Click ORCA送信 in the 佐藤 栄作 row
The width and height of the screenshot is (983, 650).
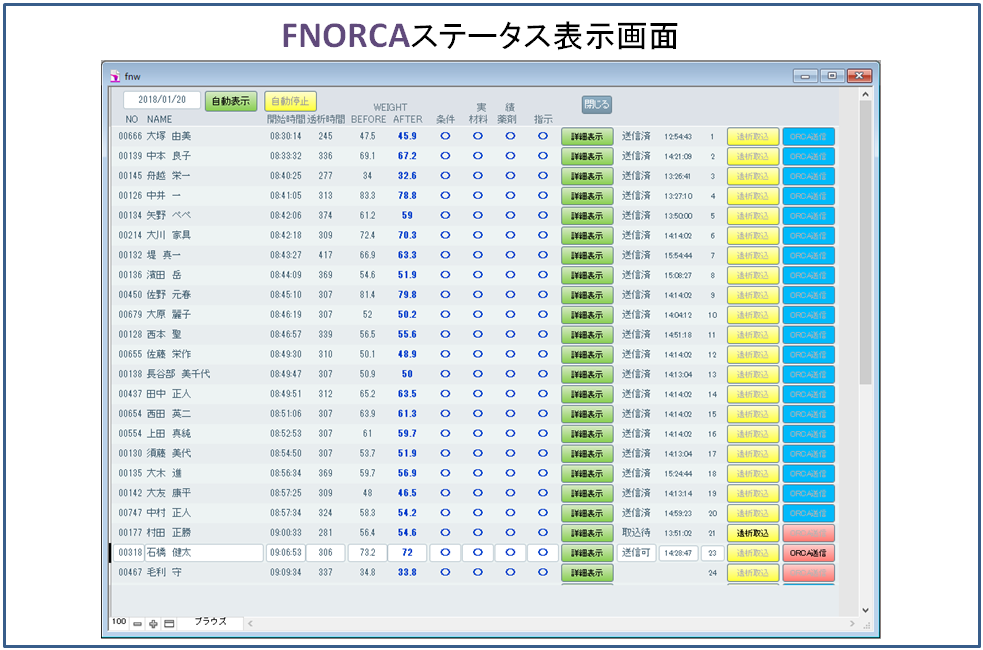pos(808,355)
